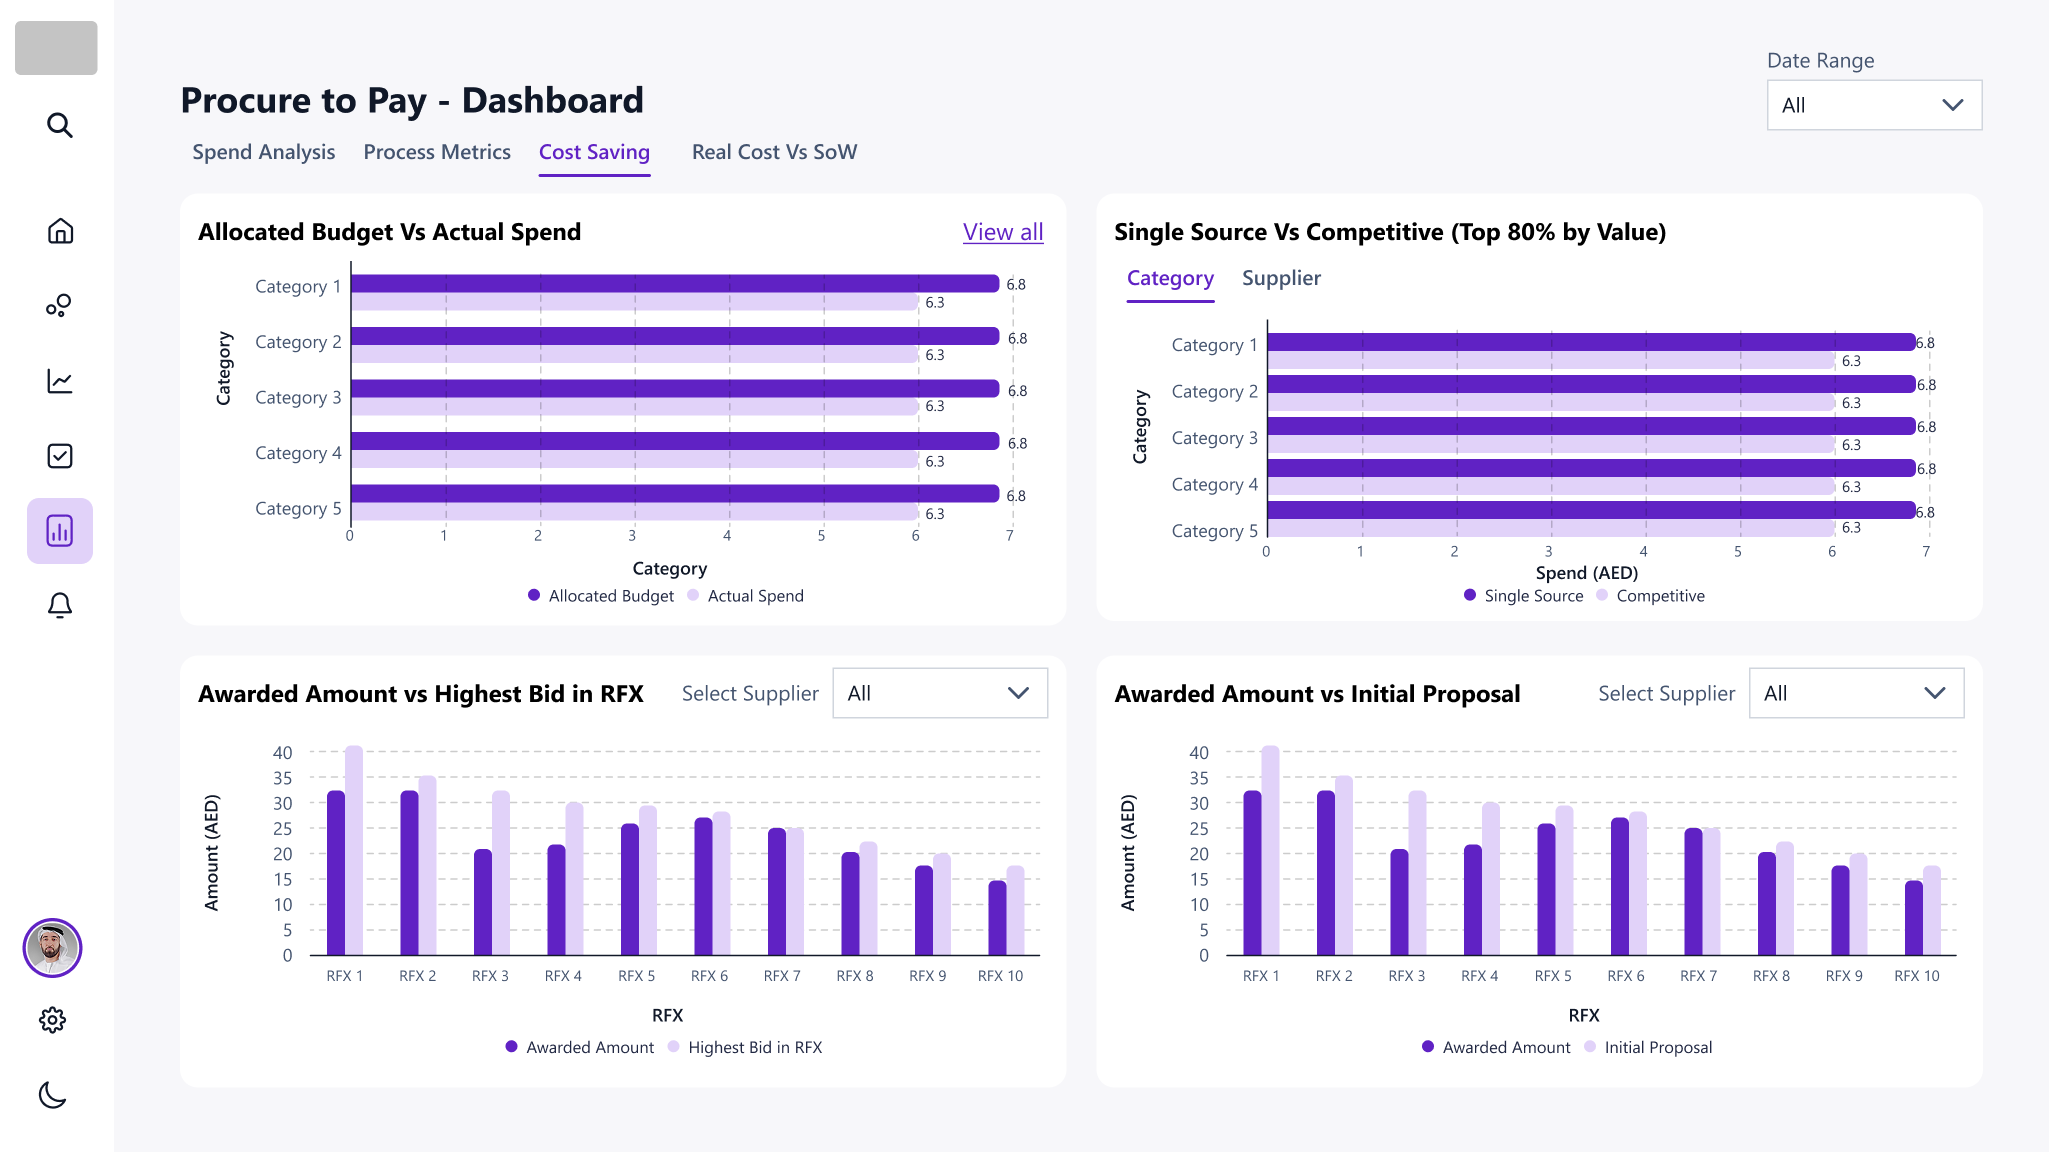The height and width of the screenshot is (1152, 2049).
Task: Click the search magnifier icon in sidebar
Action: point(60,125)
